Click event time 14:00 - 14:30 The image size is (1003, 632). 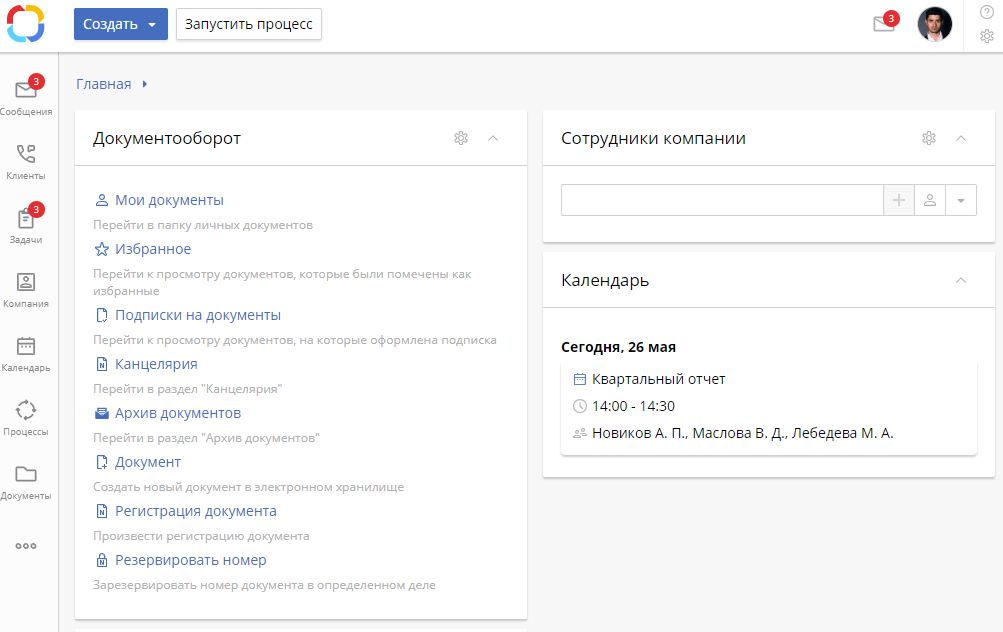[633, 406]
